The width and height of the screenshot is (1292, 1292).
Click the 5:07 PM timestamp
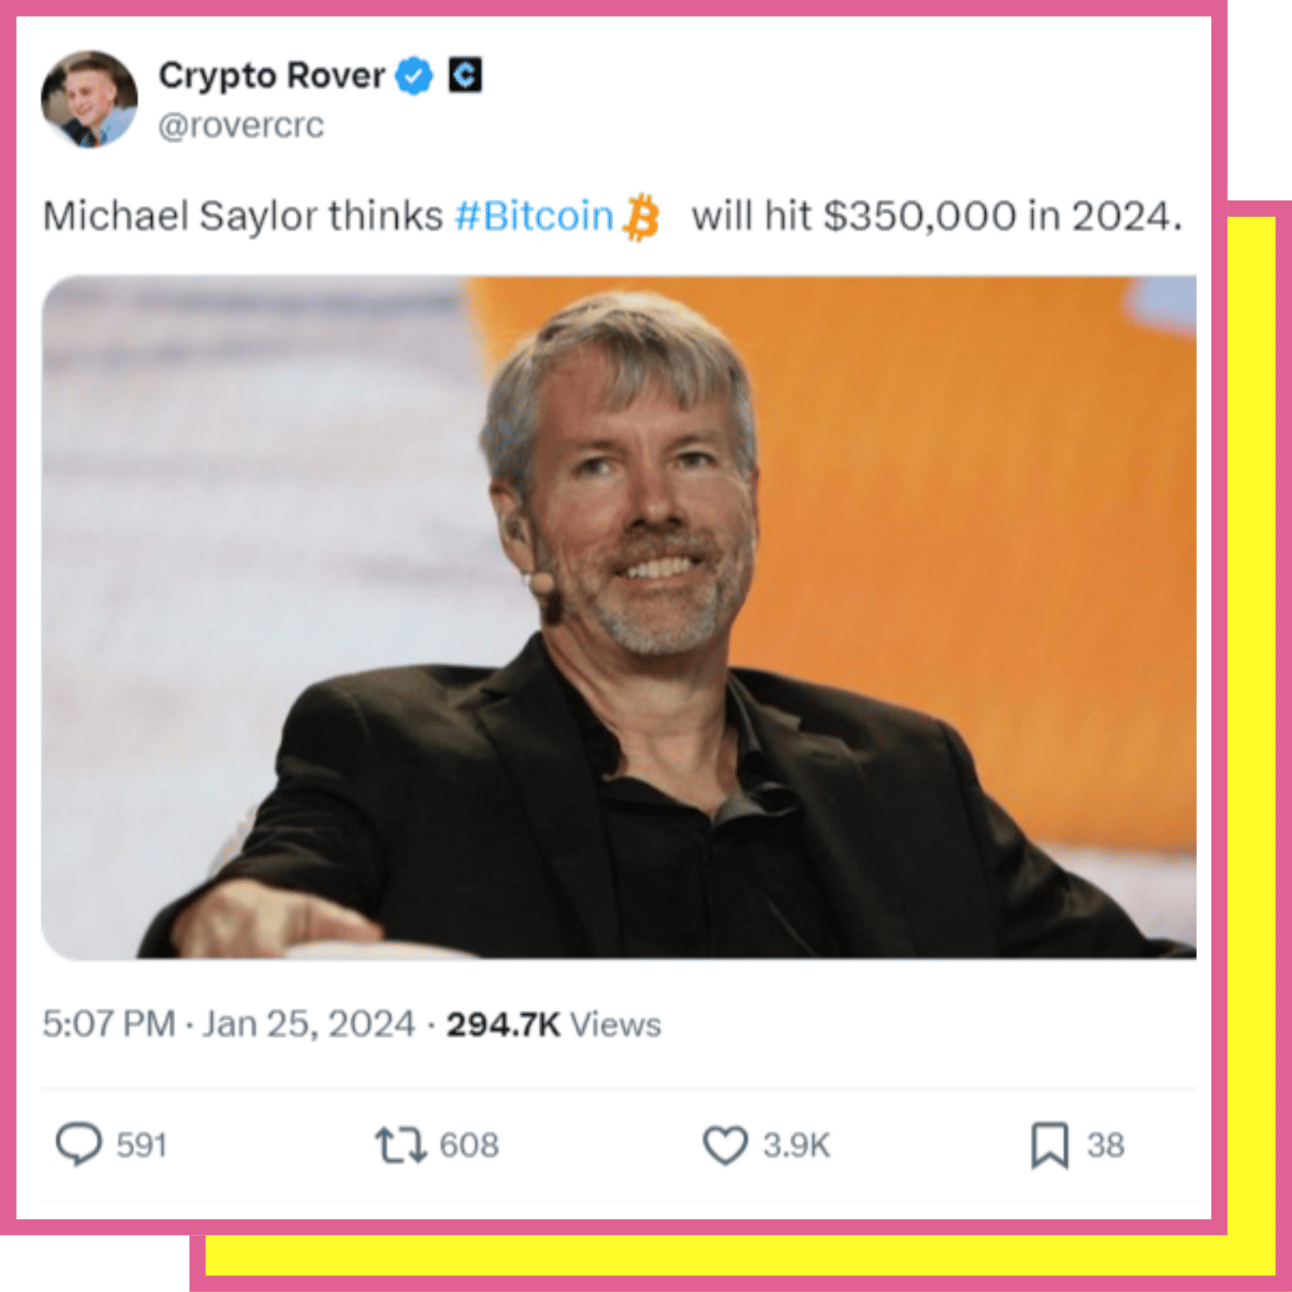[x=108, y=1024]
